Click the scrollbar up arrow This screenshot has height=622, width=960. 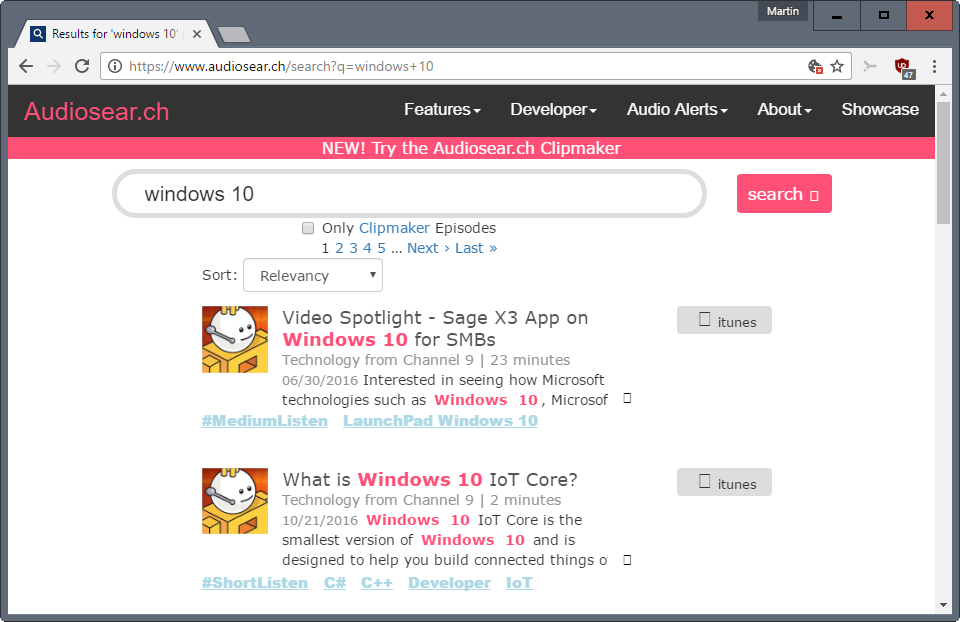943,93
